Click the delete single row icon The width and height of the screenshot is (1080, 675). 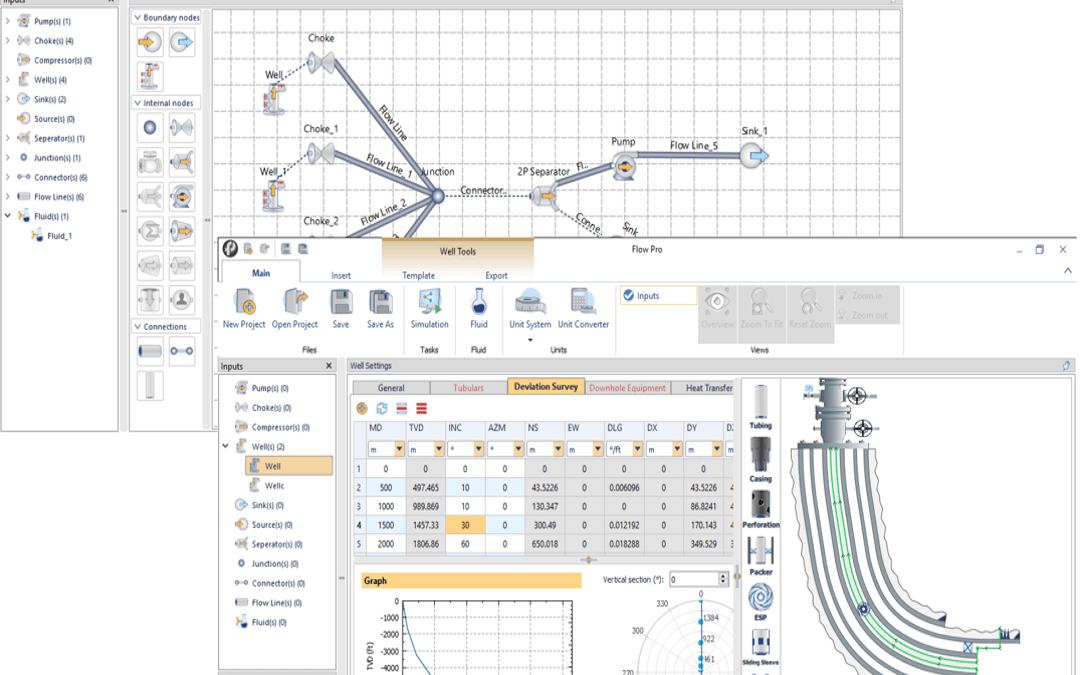tap(402, 408)
